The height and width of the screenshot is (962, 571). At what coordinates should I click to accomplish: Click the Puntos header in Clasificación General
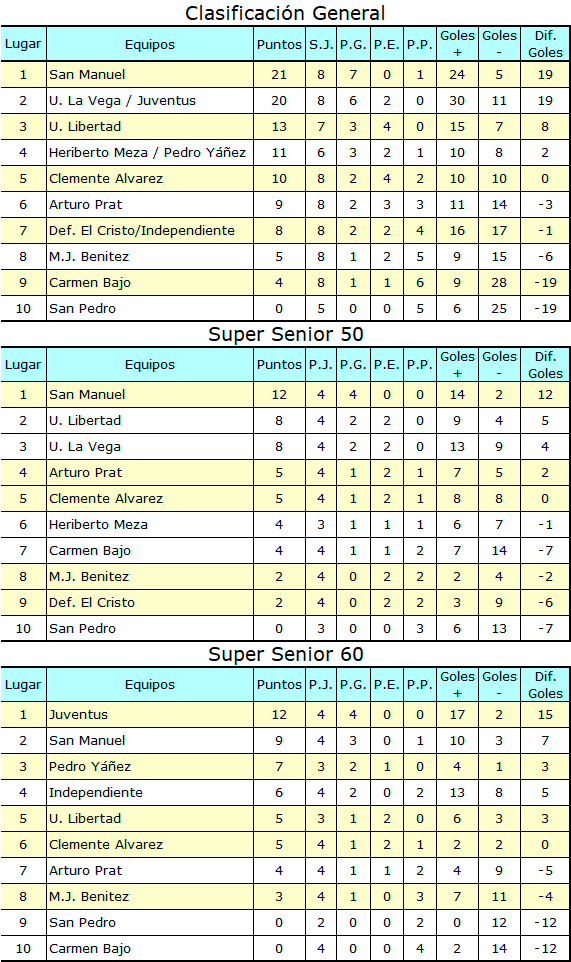pyautogui.click(x=279, y=44)
